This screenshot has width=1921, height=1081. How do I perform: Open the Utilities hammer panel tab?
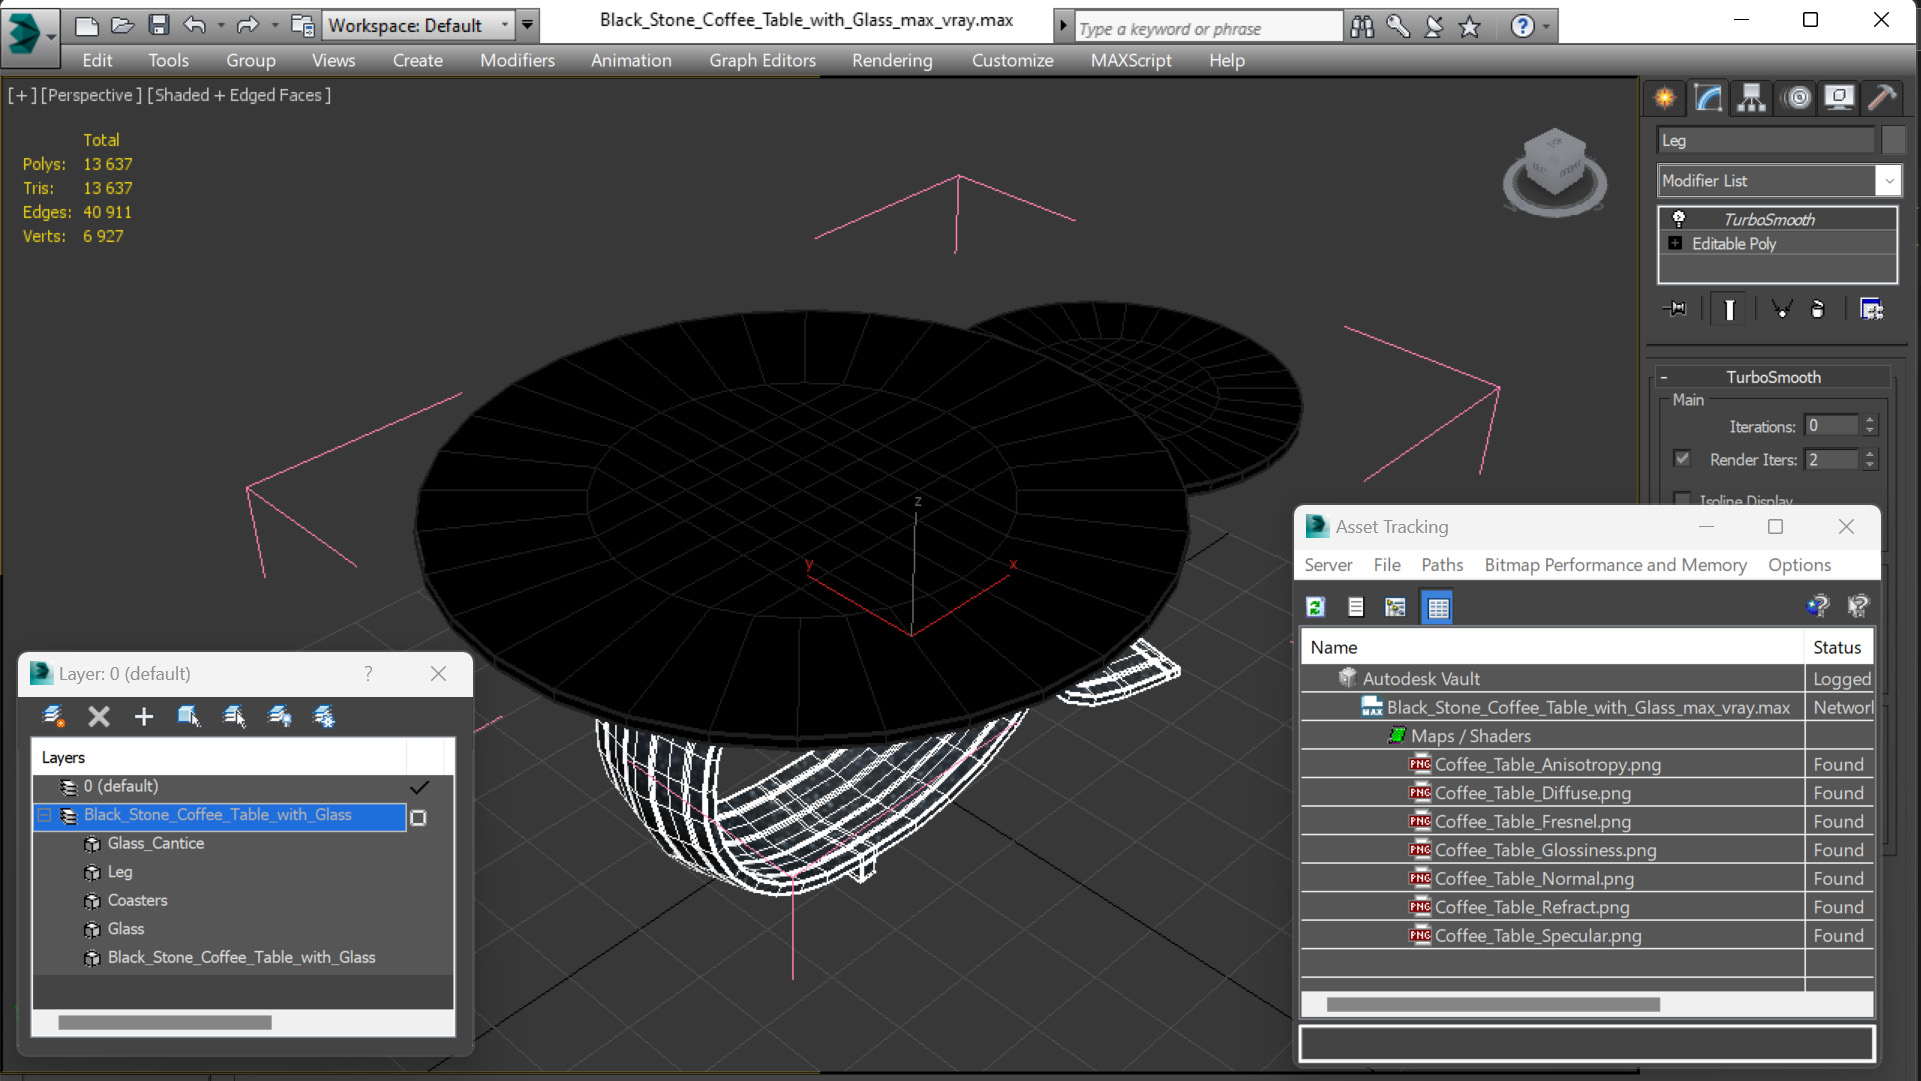point(1882,97)
